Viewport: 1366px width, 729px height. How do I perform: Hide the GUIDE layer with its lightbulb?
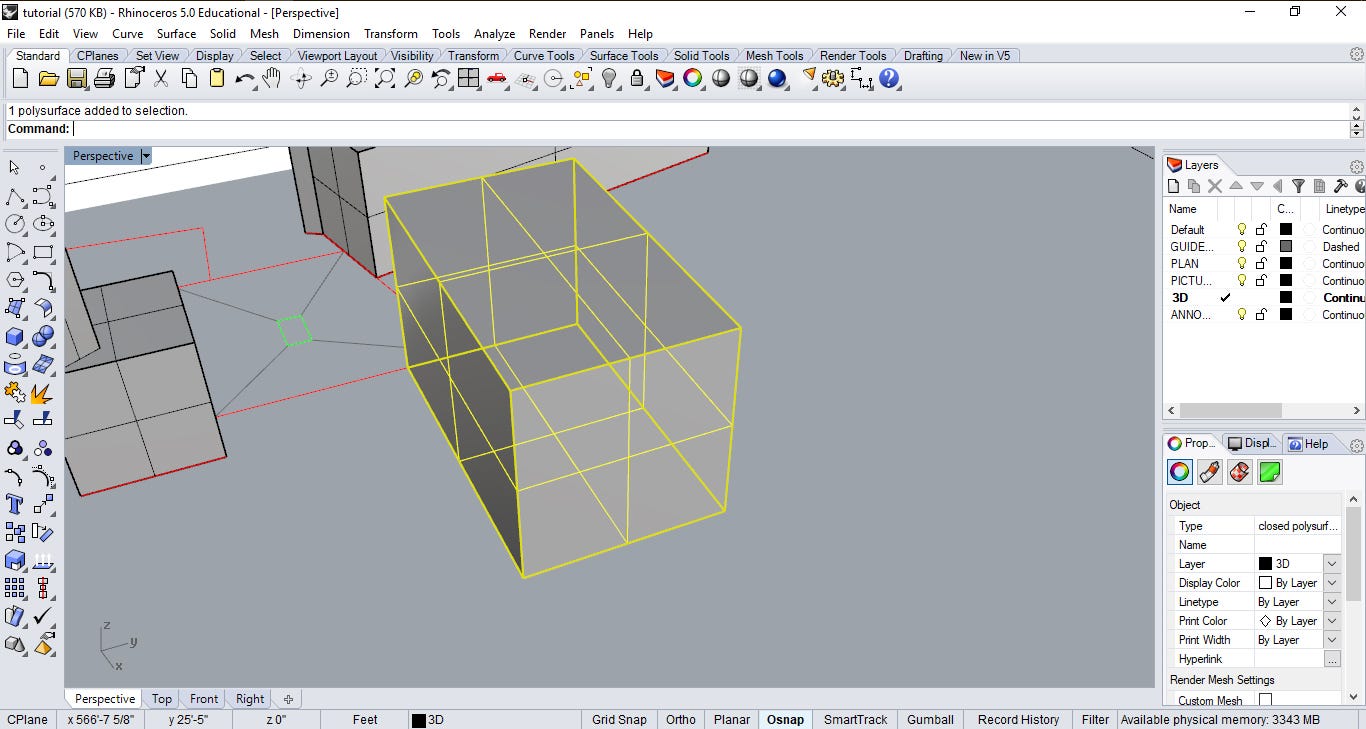[1243, 247]
